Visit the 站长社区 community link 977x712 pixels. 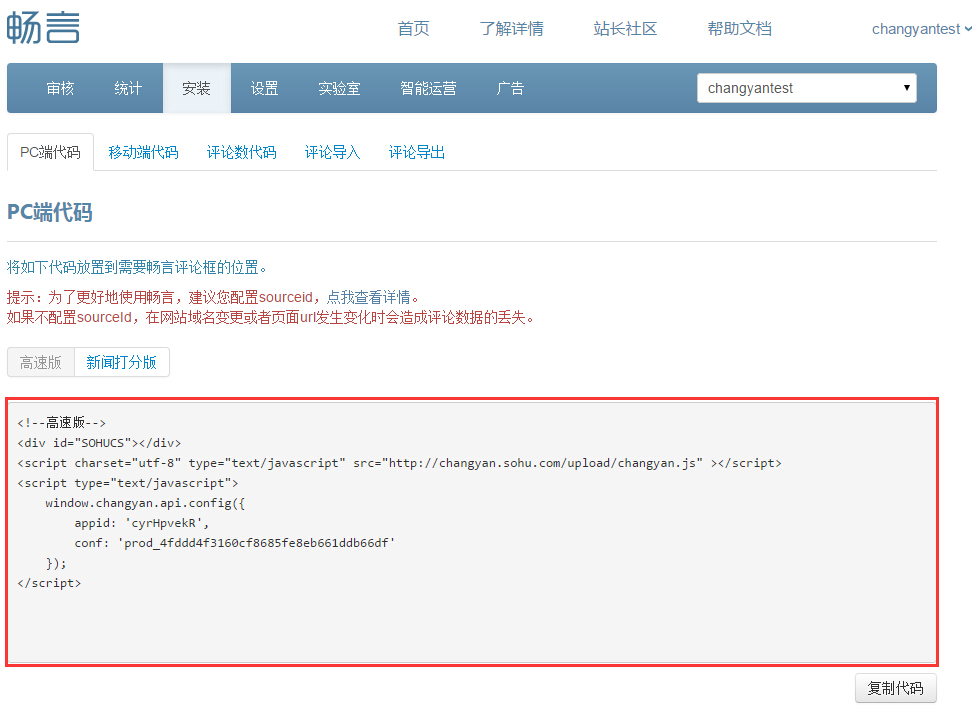pyautogui.click(x=625, y=29)
